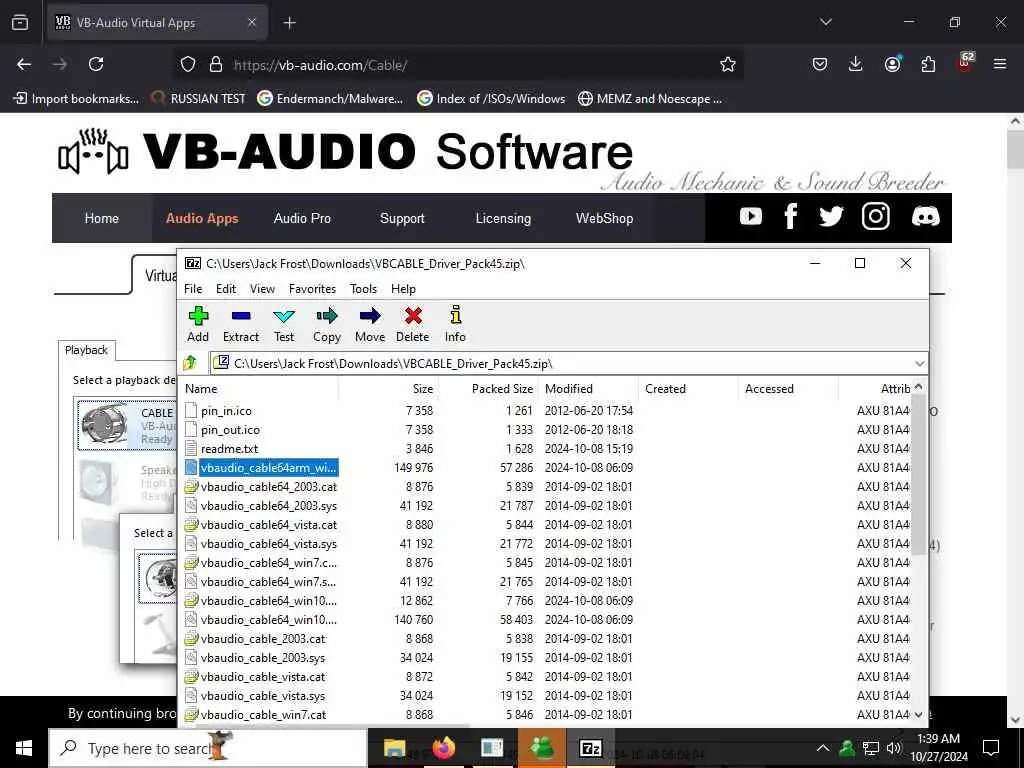The height and width of the screenshot is (768, 1024).
Task: Open the Info toolbar icon
Action: [455, 325]
